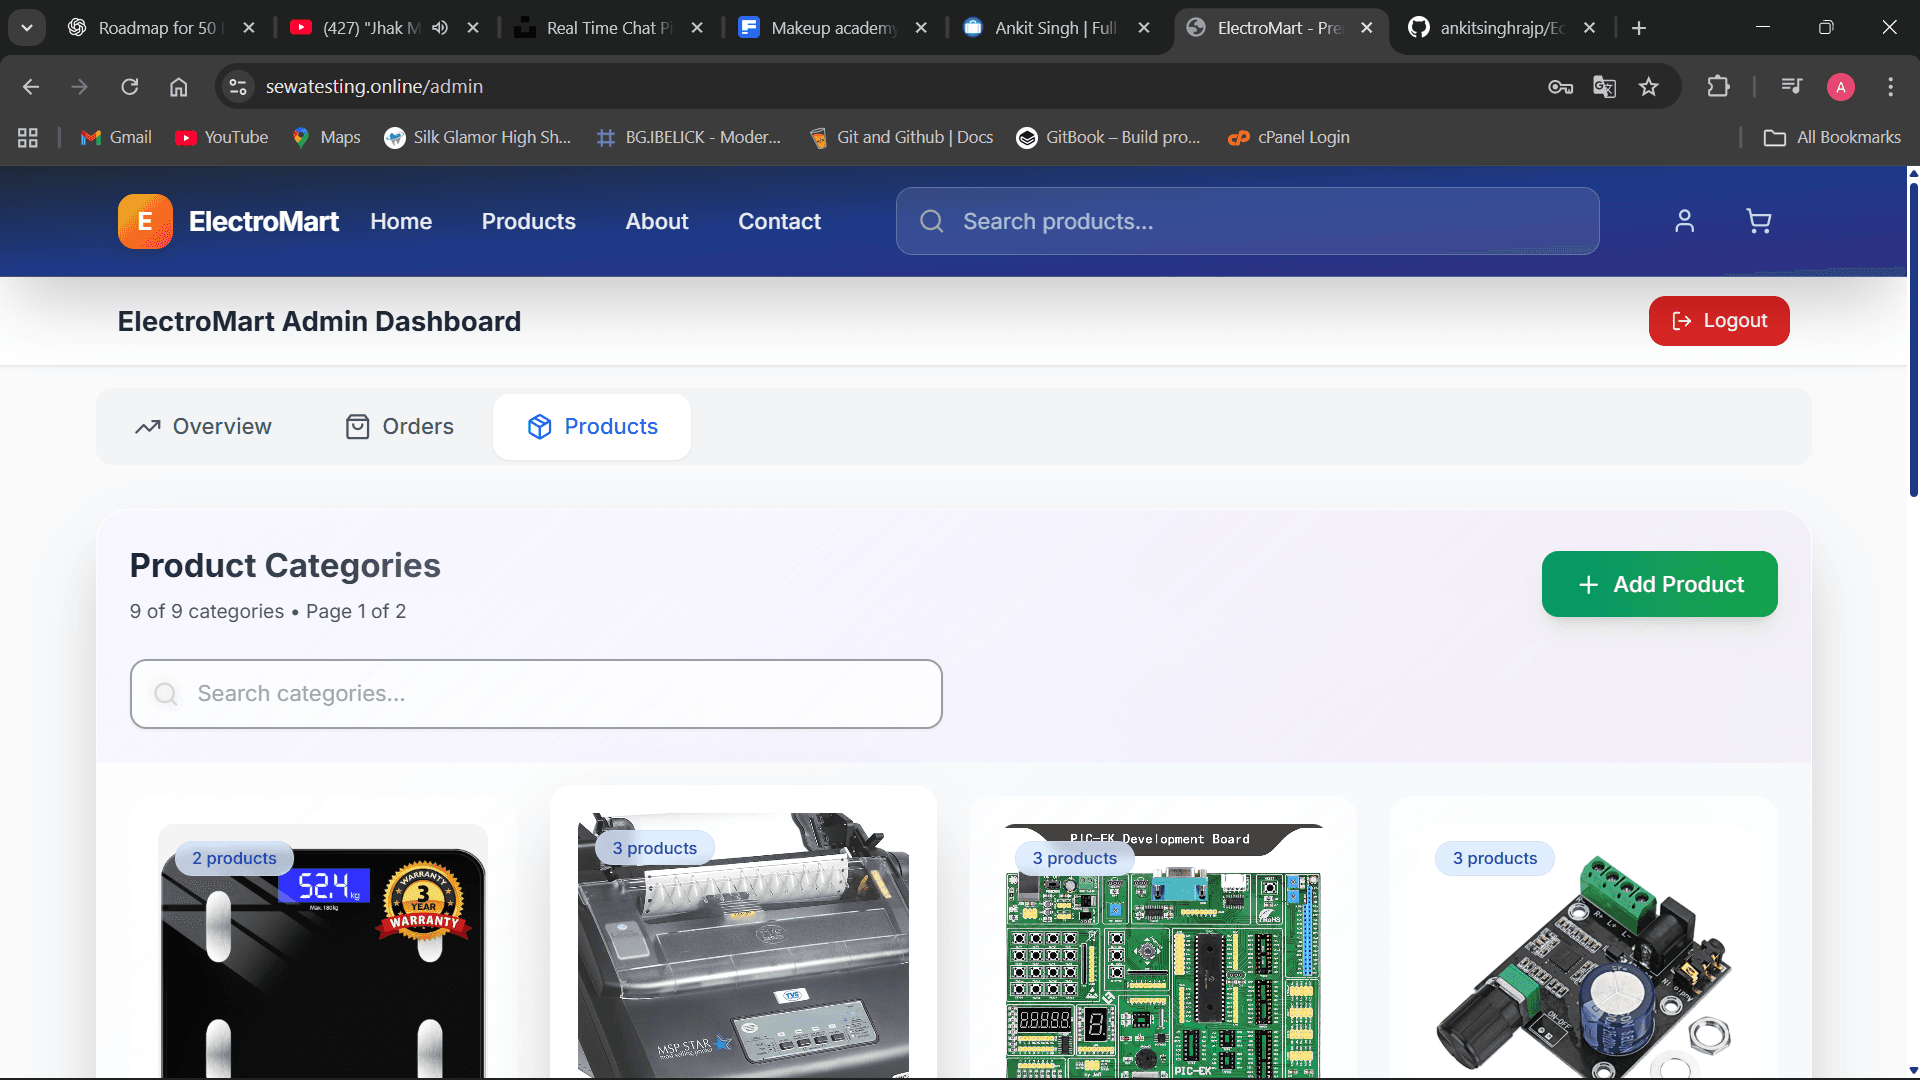Open the shopping cart icon
1920x1080 pixels.
click(x=1758, y=221)
